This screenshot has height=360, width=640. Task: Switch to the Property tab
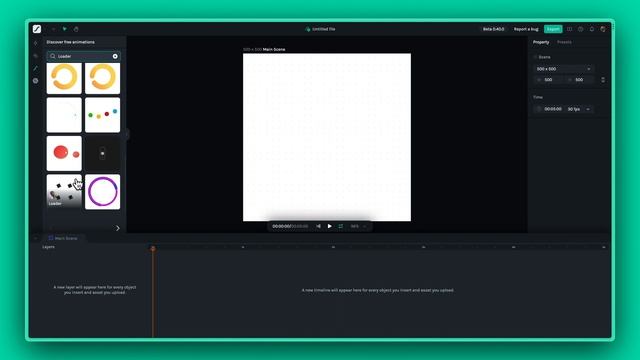541,42
